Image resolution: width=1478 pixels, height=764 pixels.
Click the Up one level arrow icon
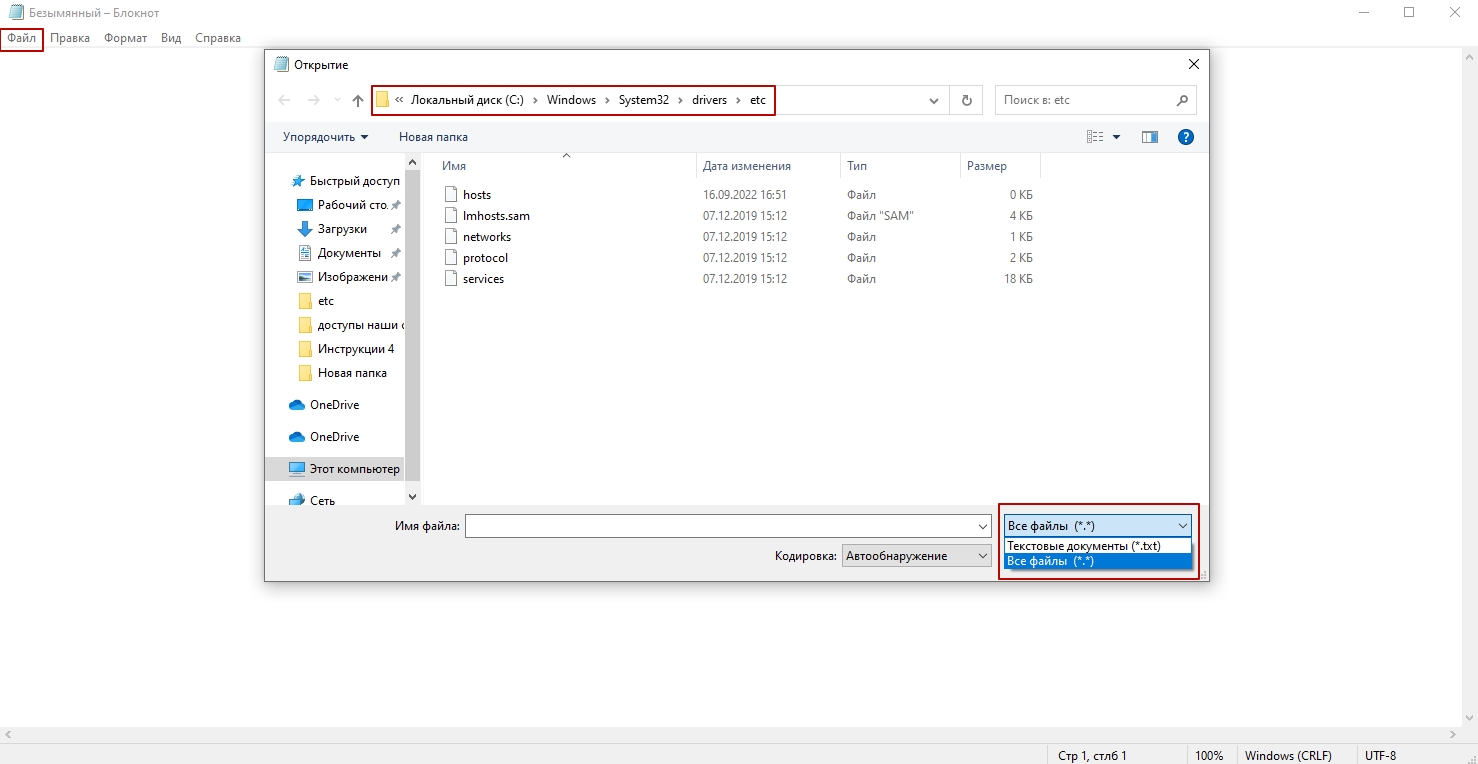coord(358,101)
